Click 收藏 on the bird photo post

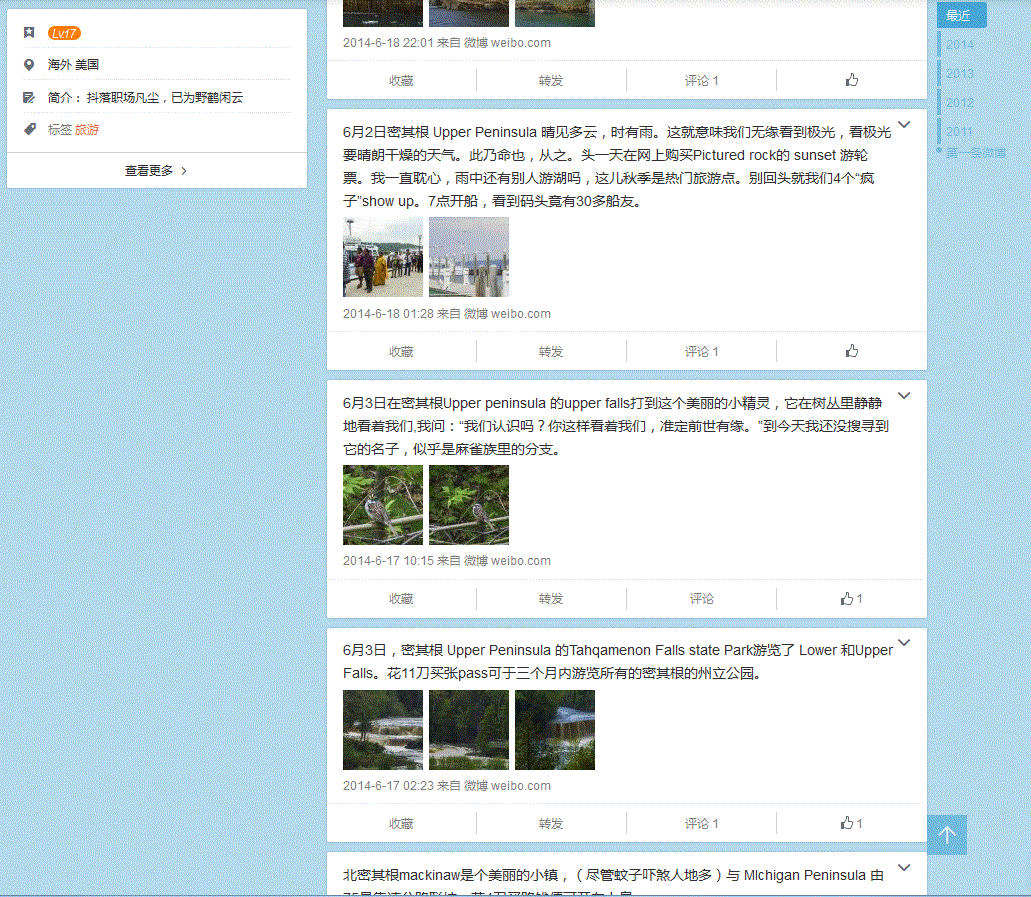click(401, 598)
